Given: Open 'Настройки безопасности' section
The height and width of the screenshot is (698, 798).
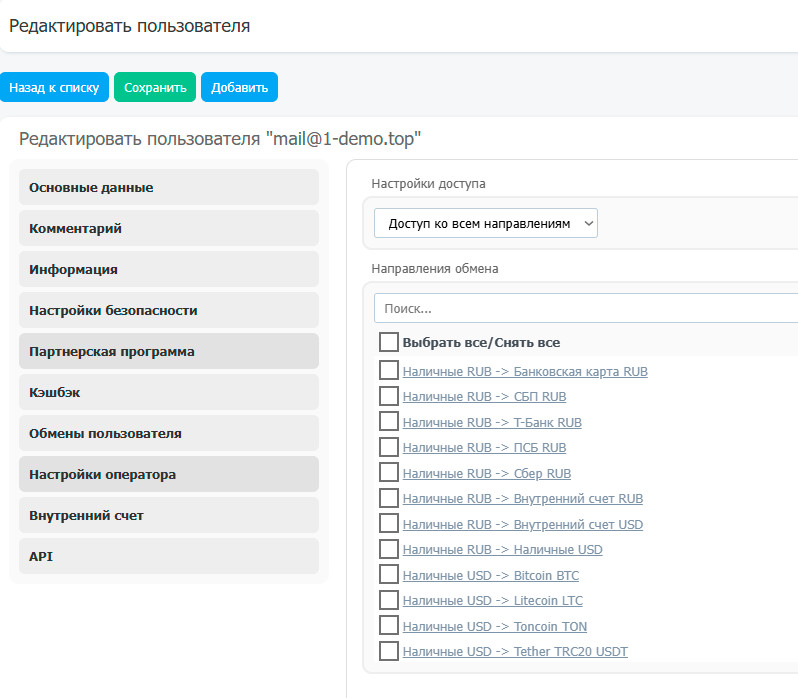Looking at the screenshot, I should point(168,310).
